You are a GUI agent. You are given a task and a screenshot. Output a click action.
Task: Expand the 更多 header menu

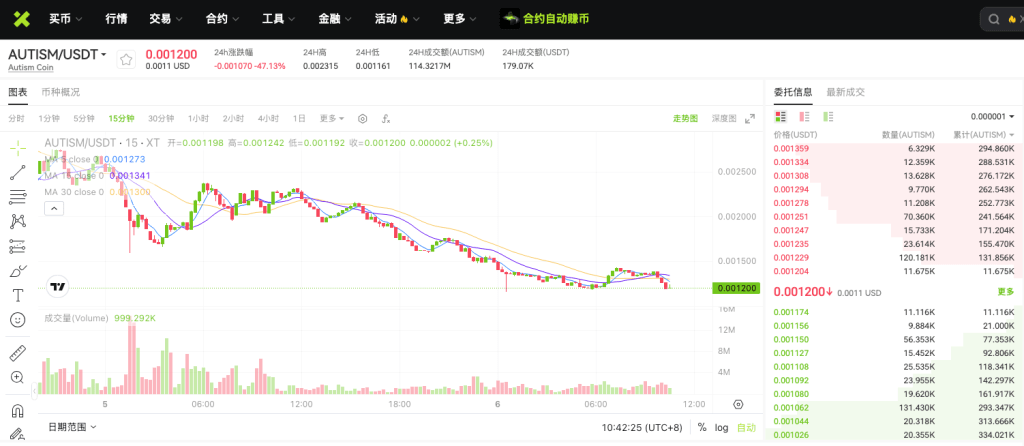pos(460,19)
